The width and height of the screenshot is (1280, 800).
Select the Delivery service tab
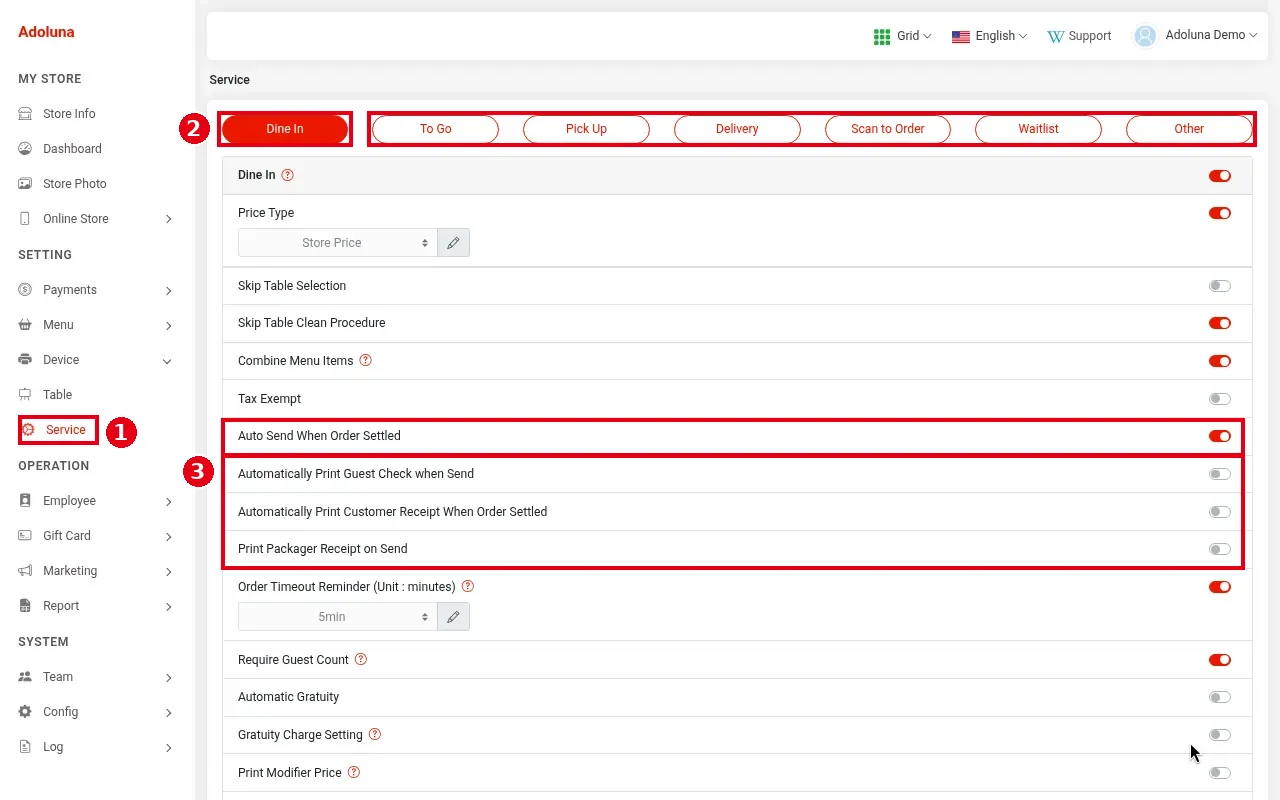(737, 129)
